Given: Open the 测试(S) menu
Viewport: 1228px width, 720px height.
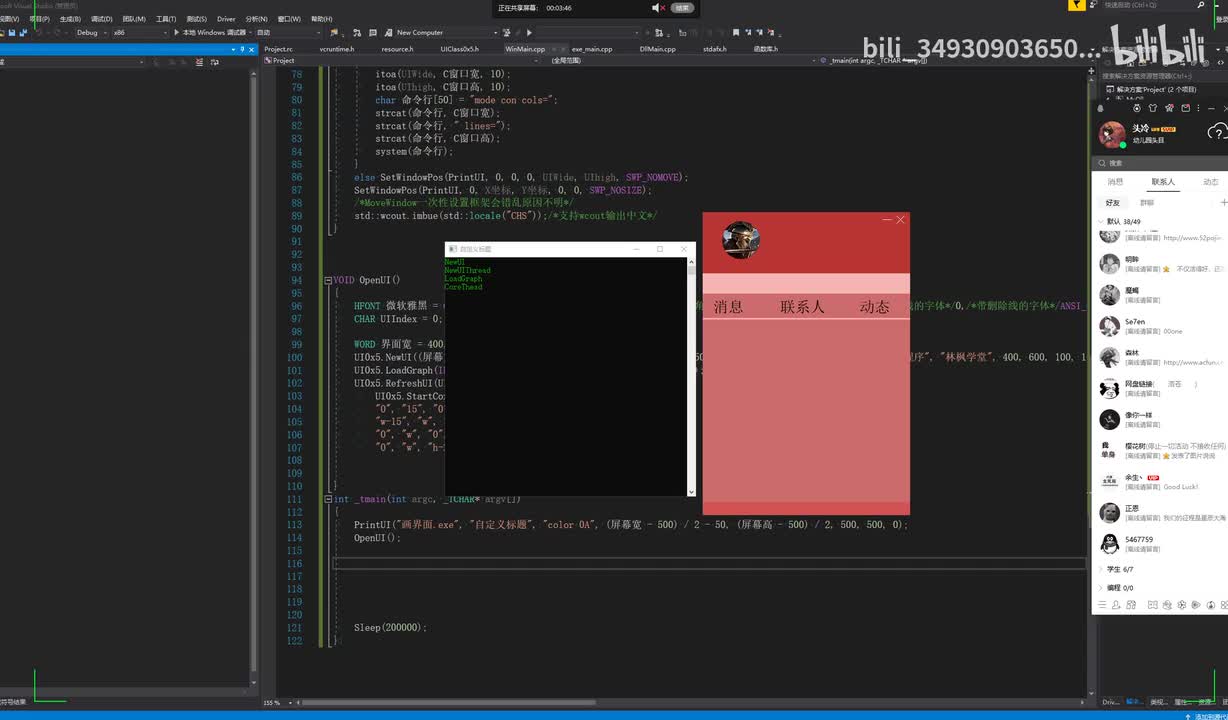Looking at the screenshot, I should [x=196, y=18].
